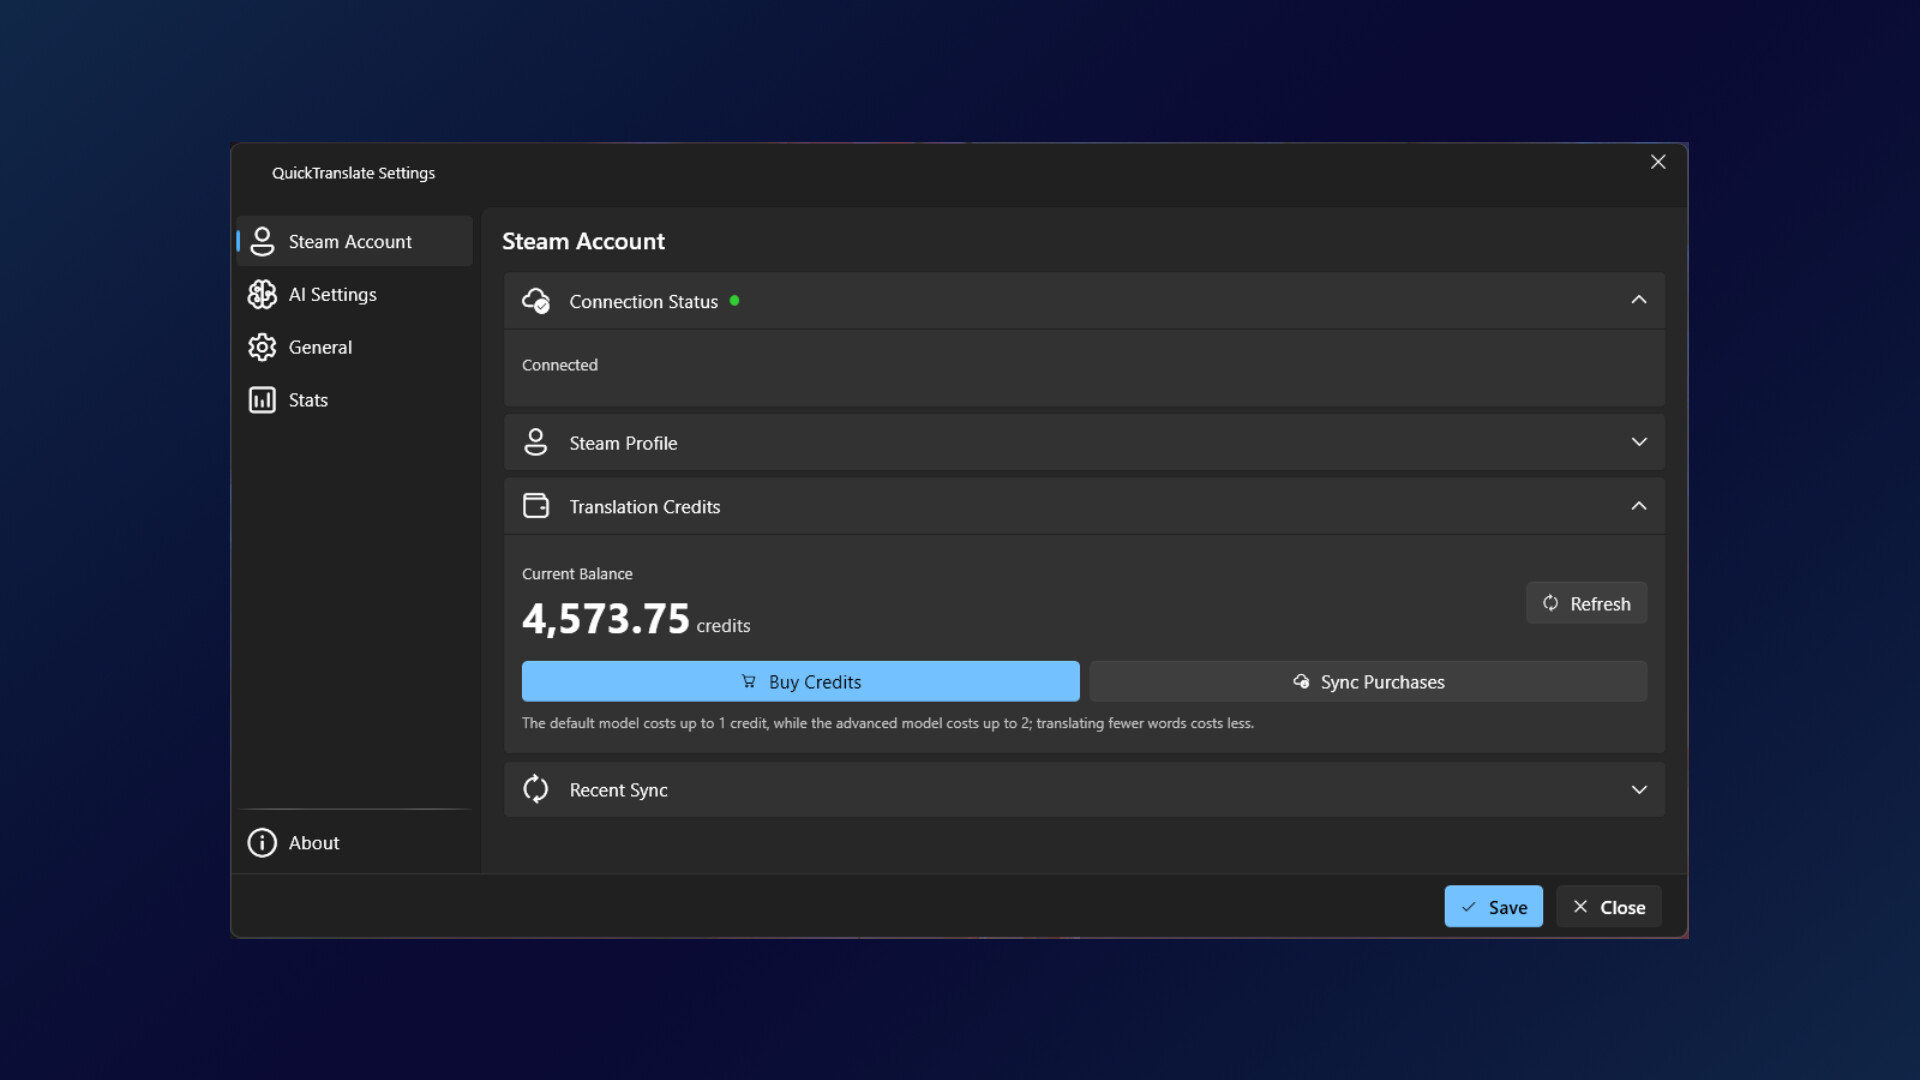The image size is (1920, 1080).
Task: Click the AI Settings brain icon
Action: 262,294
